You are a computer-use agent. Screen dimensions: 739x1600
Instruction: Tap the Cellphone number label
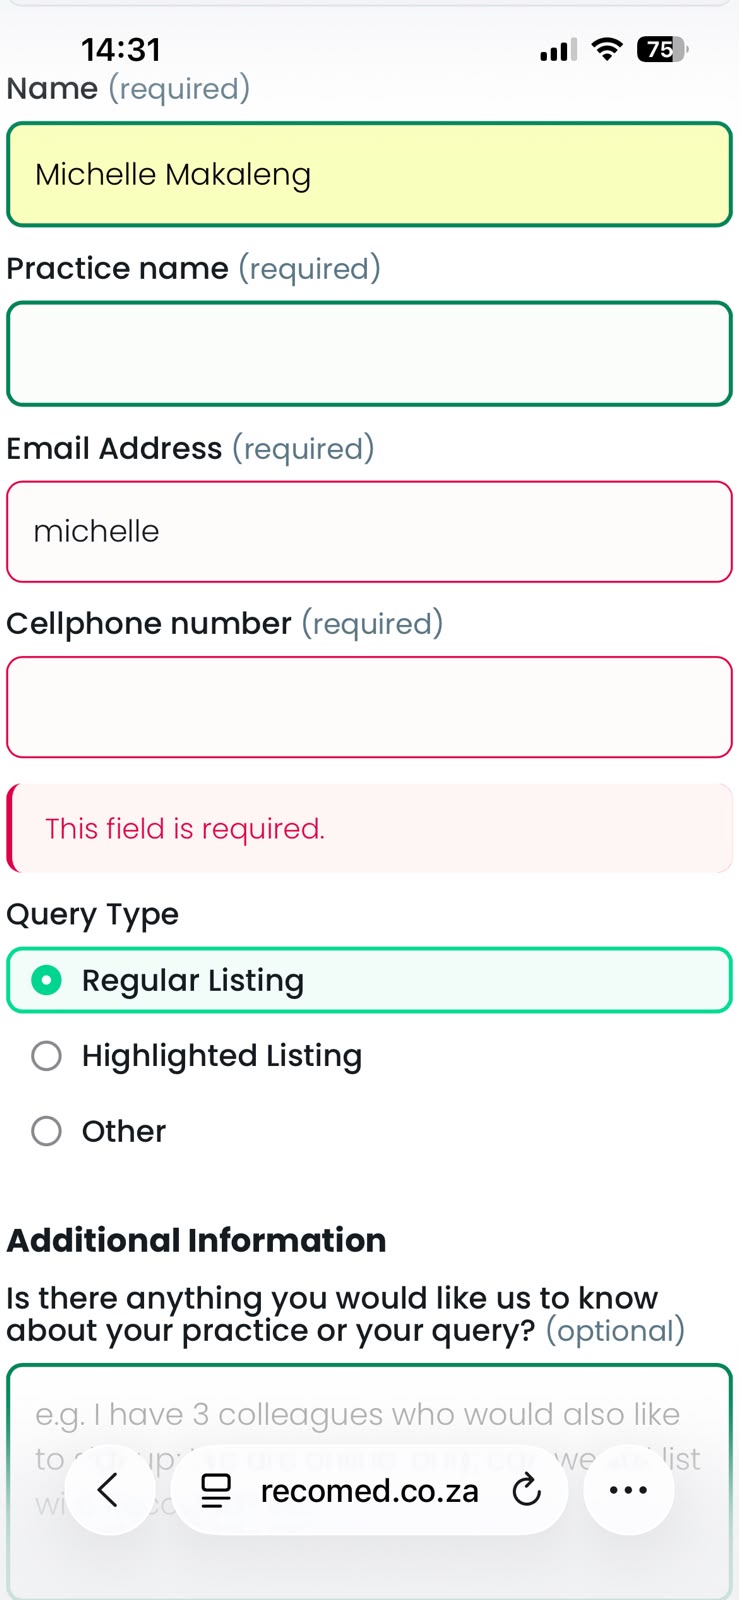[x=149, y=623]
